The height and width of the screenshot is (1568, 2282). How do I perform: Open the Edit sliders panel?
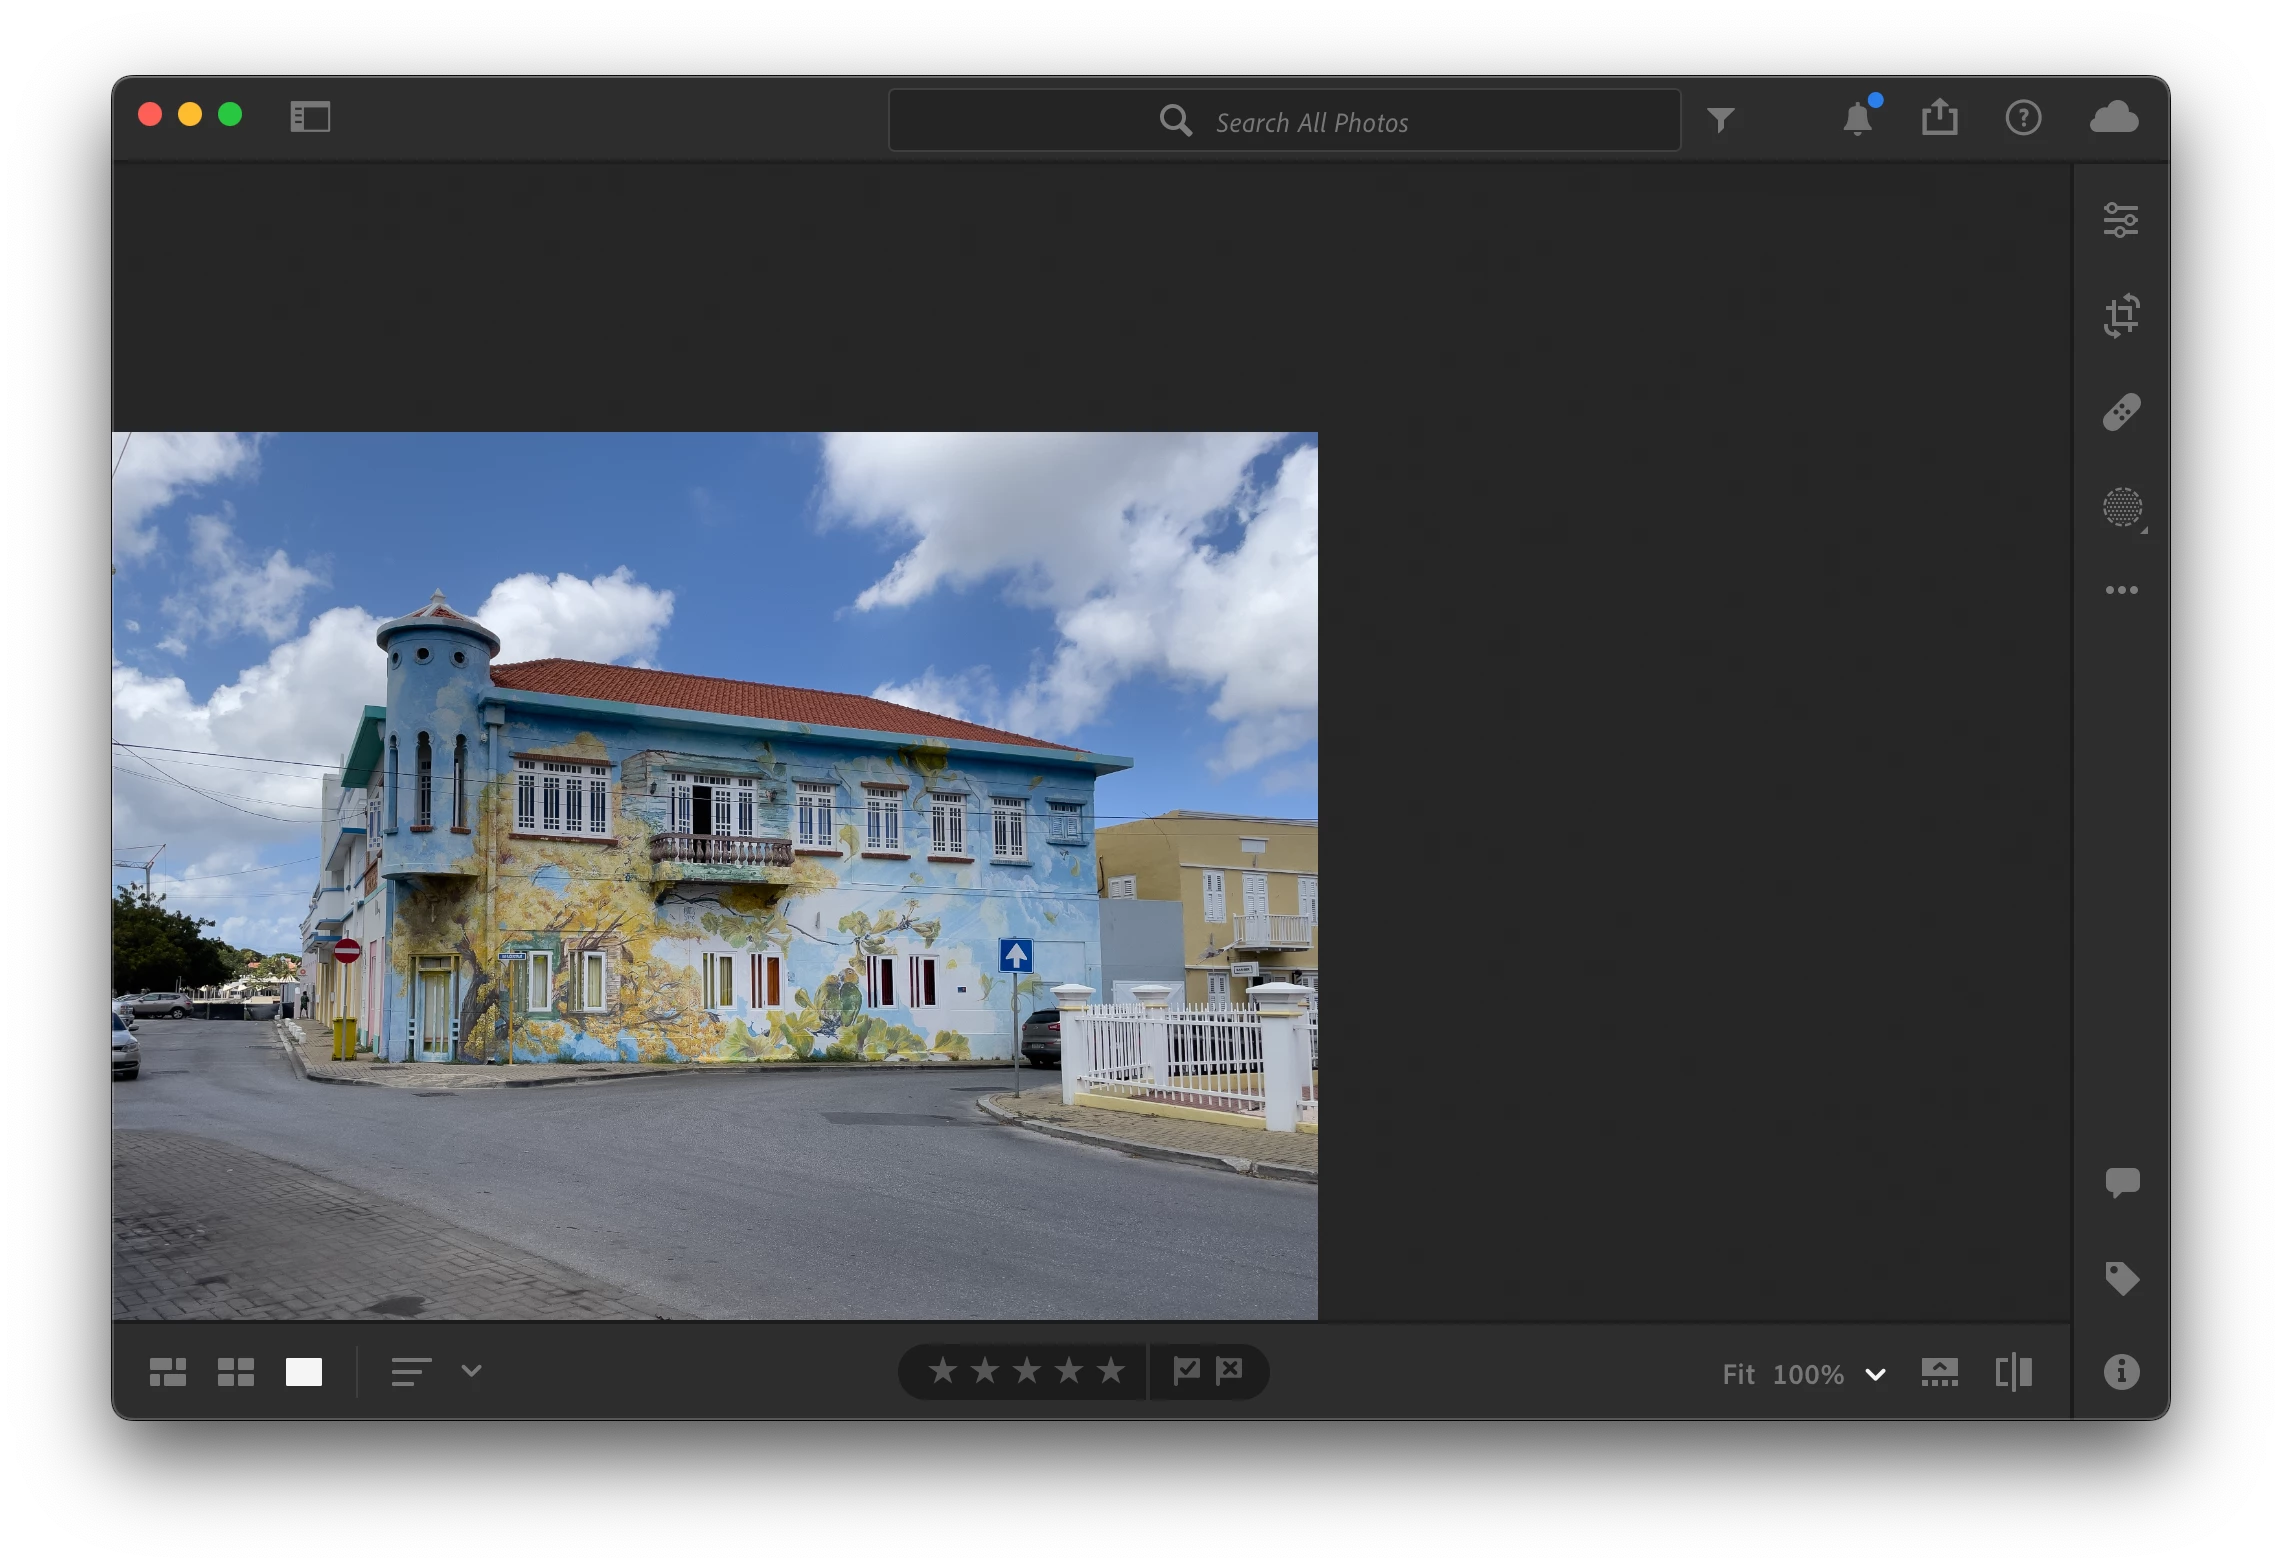(2120, 220)
